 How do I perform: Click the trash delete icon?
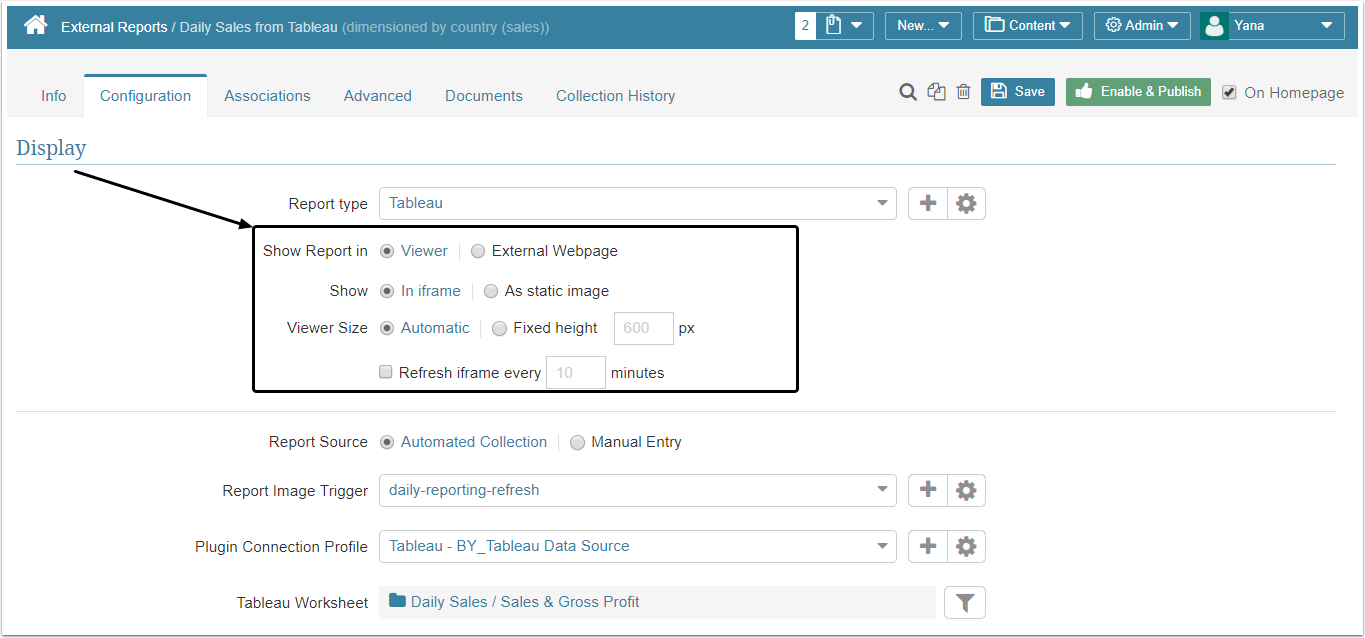tap(963, 92)
